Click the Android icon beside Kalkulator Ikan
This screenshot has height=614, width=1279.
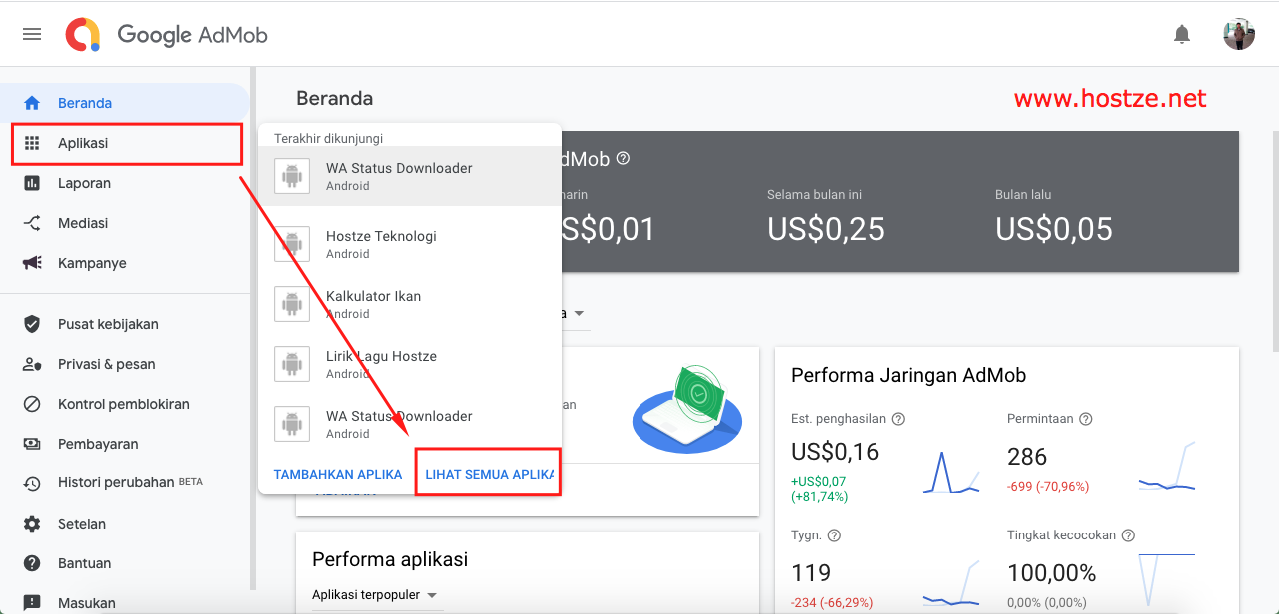(292, 304)
